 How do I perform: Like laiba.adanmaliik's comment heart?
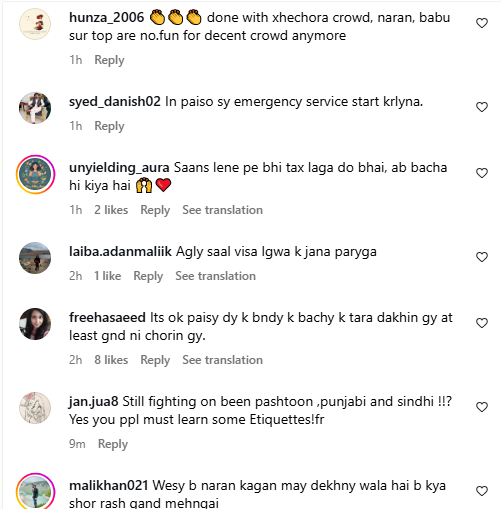click(482, 257)
